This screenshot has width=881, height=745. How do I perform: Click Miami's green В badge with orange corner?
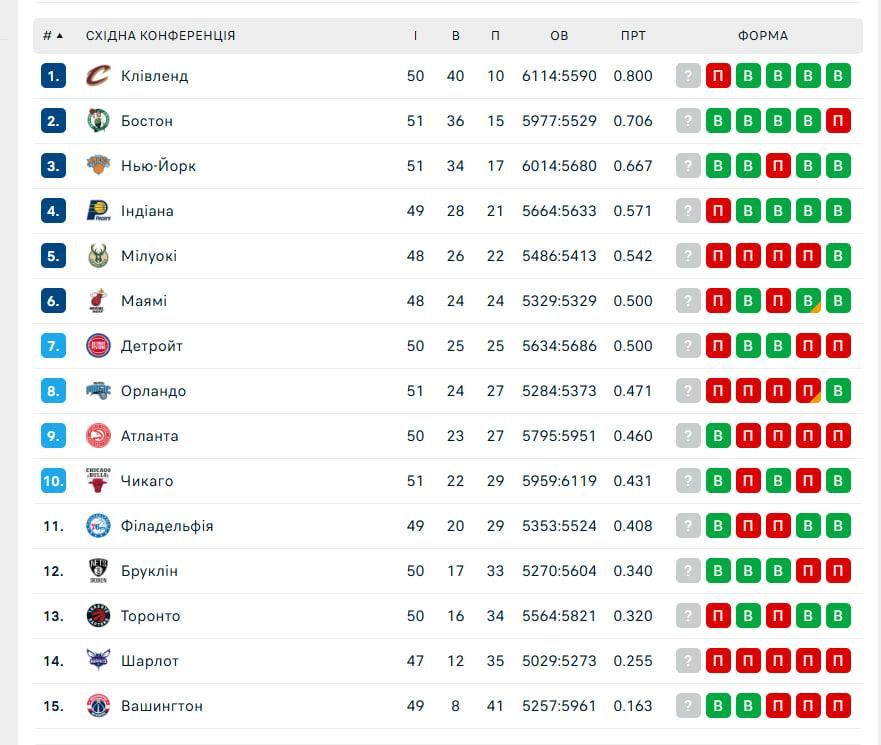[808, 301]
